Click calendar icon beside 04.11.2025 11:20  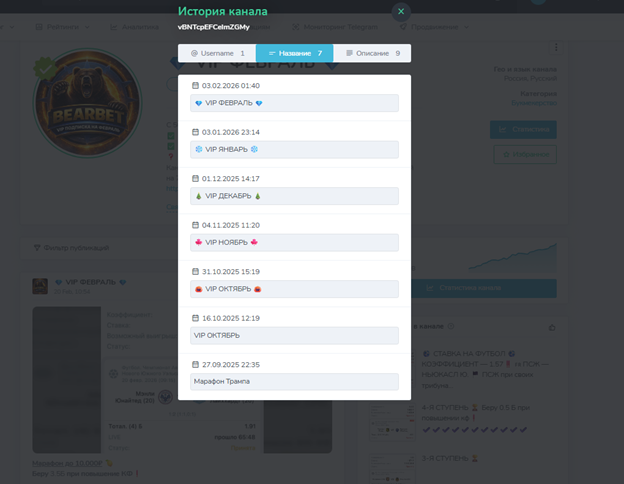coord(195,225)
